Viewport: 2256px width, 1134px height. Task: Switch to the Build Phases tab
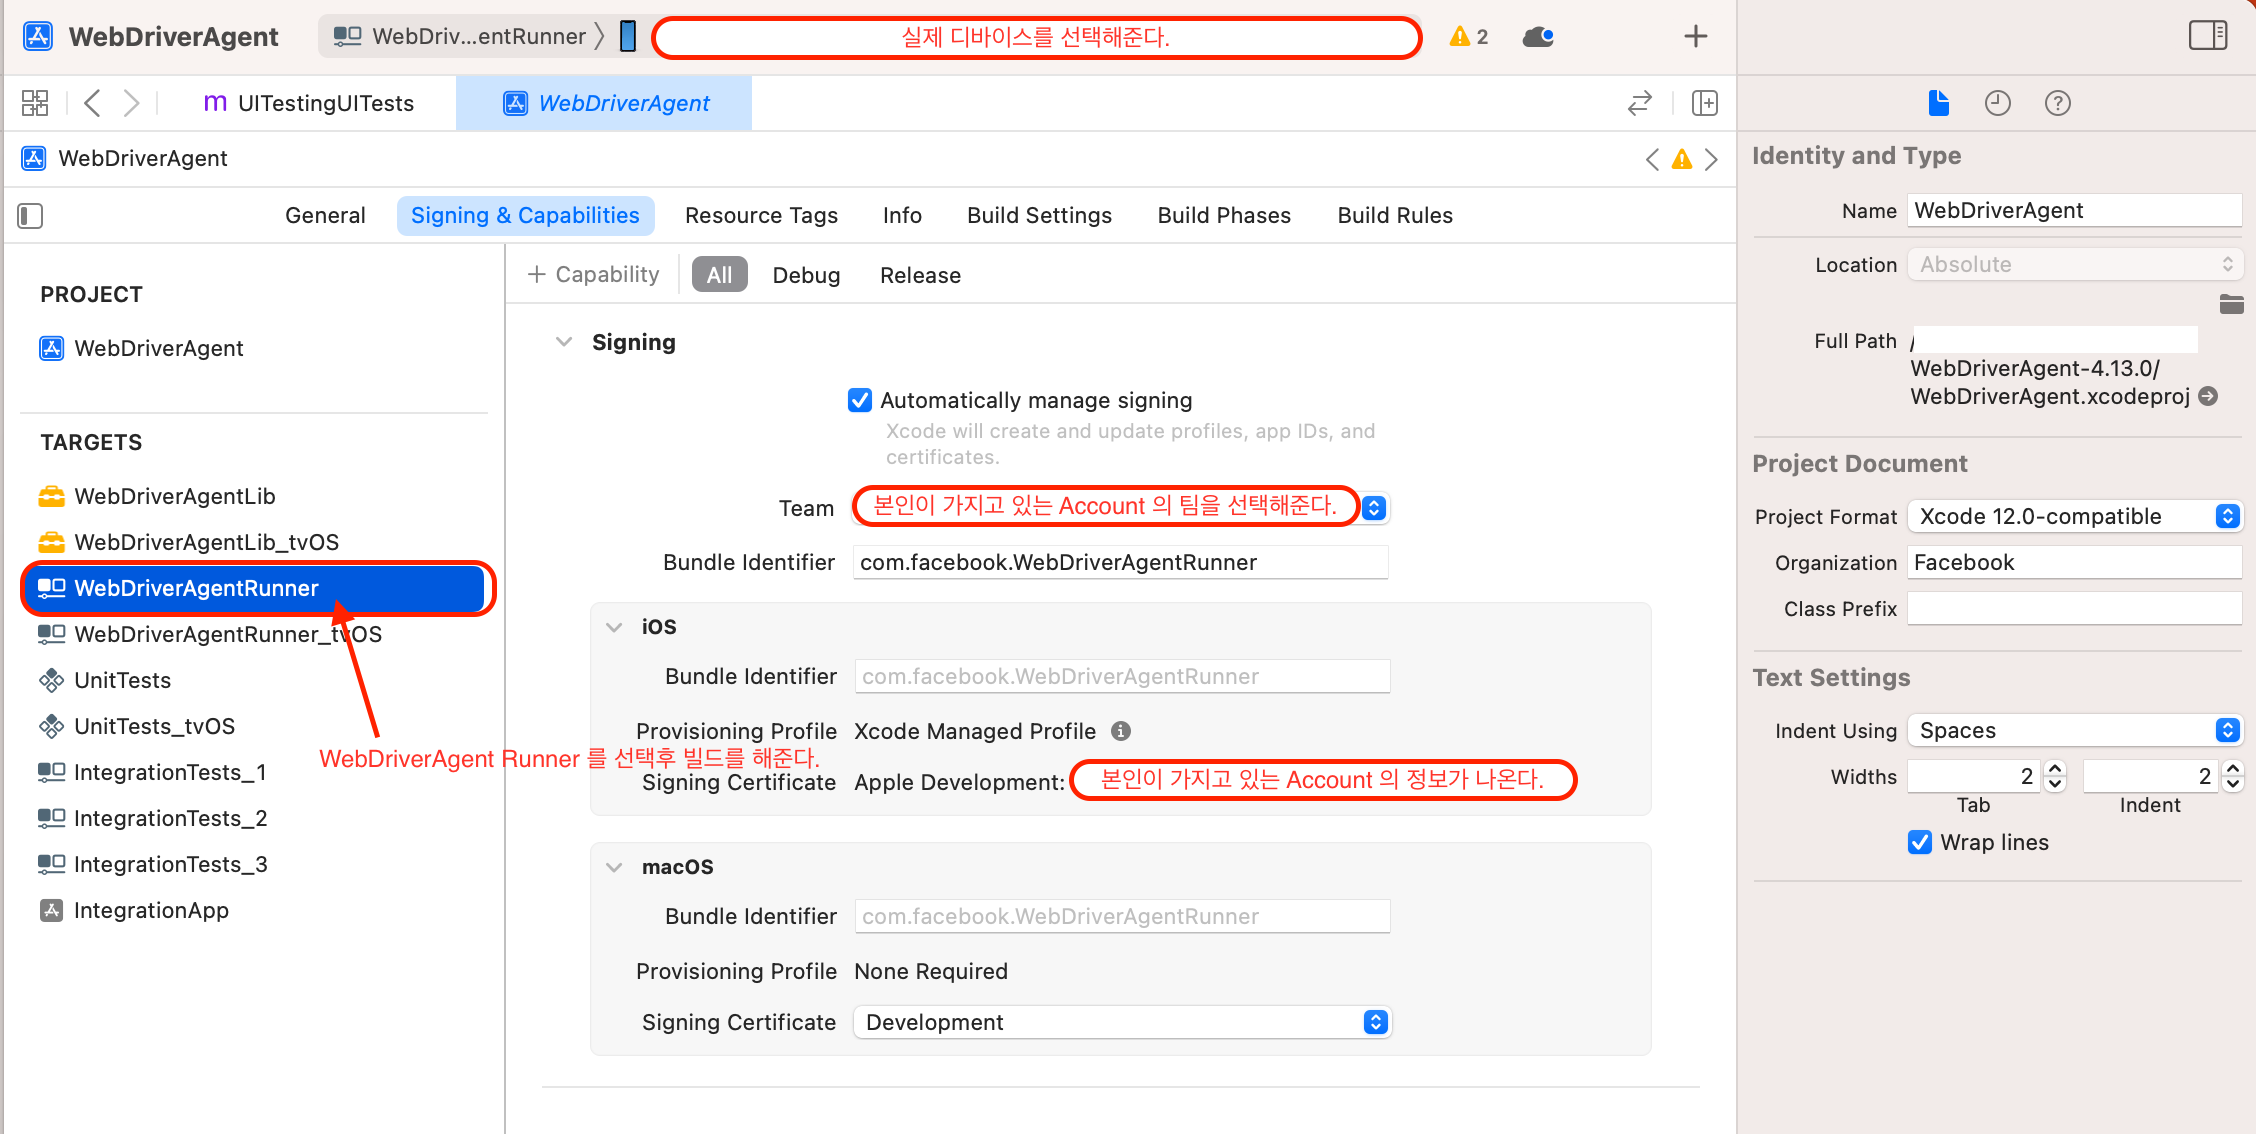coord(1224,216)
